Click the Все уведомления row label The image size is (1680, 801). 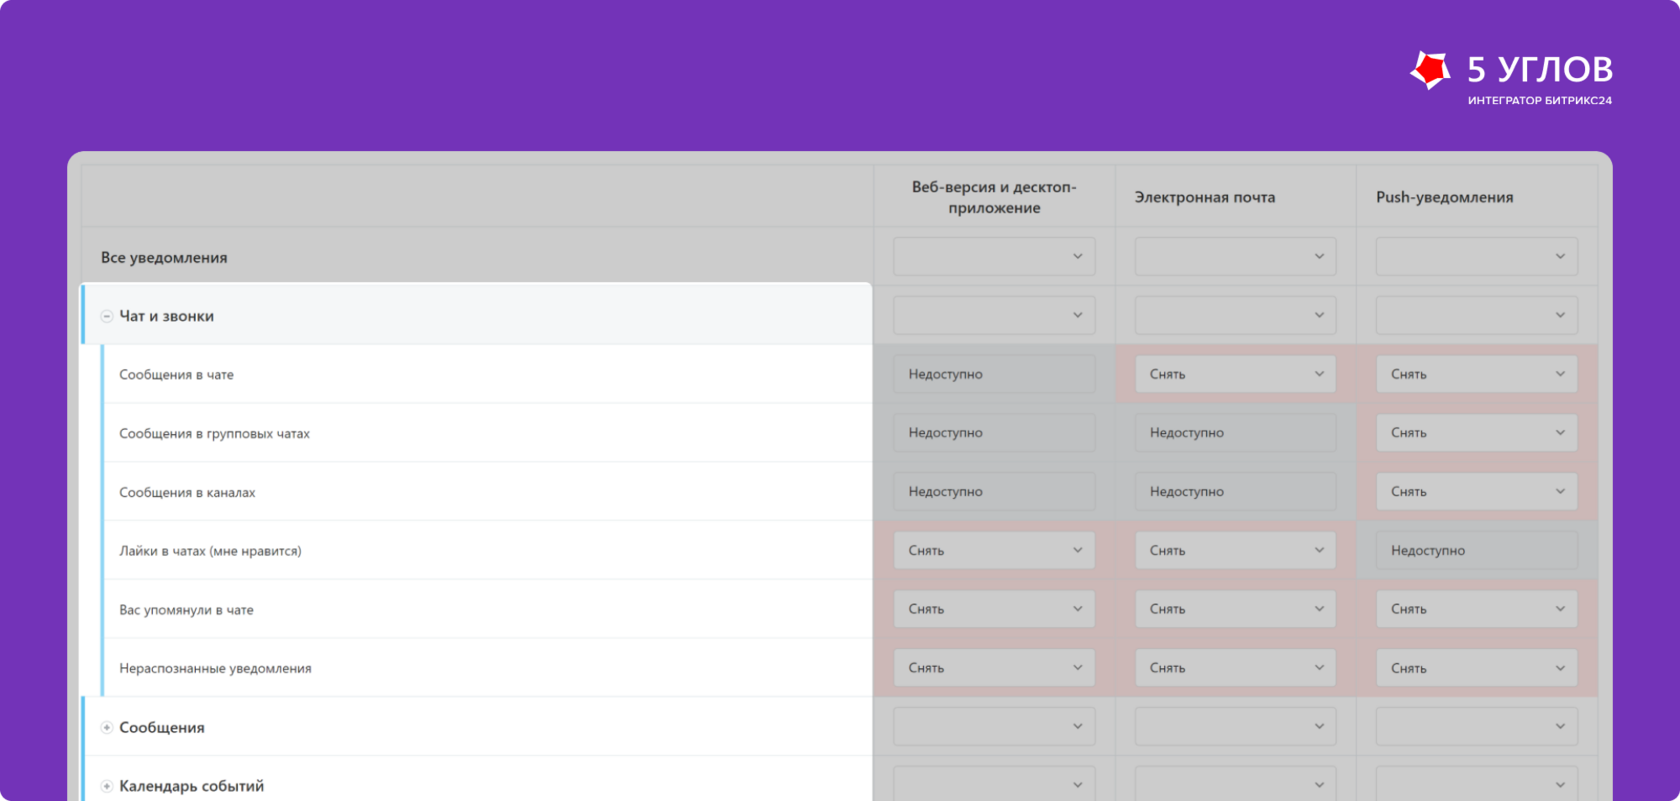click(x=164, y=258)
